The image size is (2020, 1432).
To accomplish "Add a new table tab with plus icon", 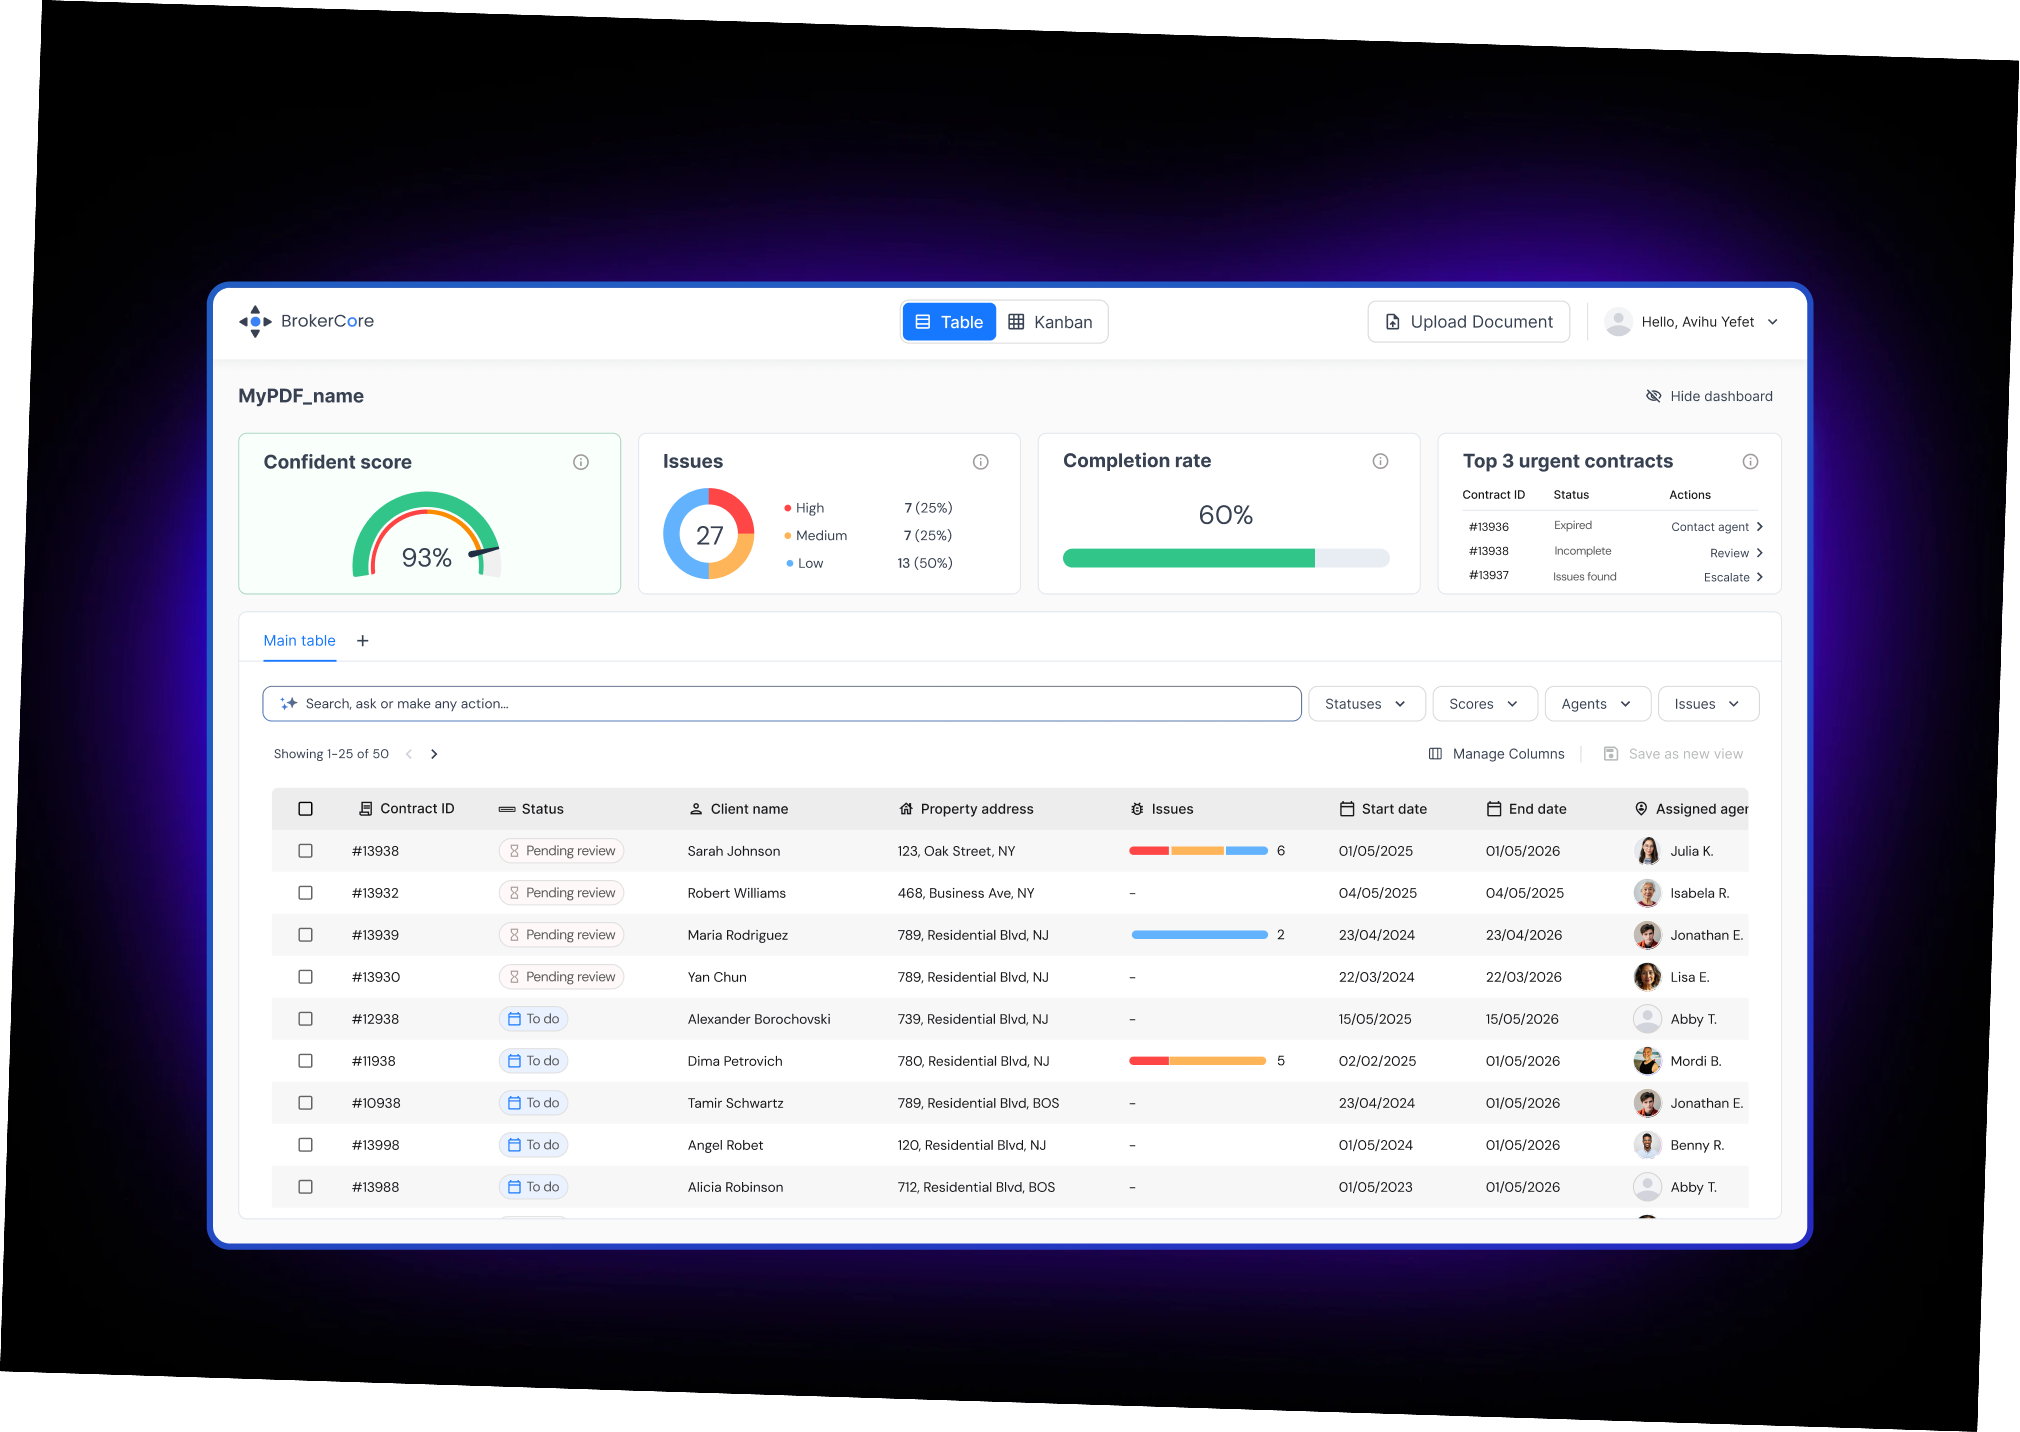I will pyautogui.click(x=363, y=641).
